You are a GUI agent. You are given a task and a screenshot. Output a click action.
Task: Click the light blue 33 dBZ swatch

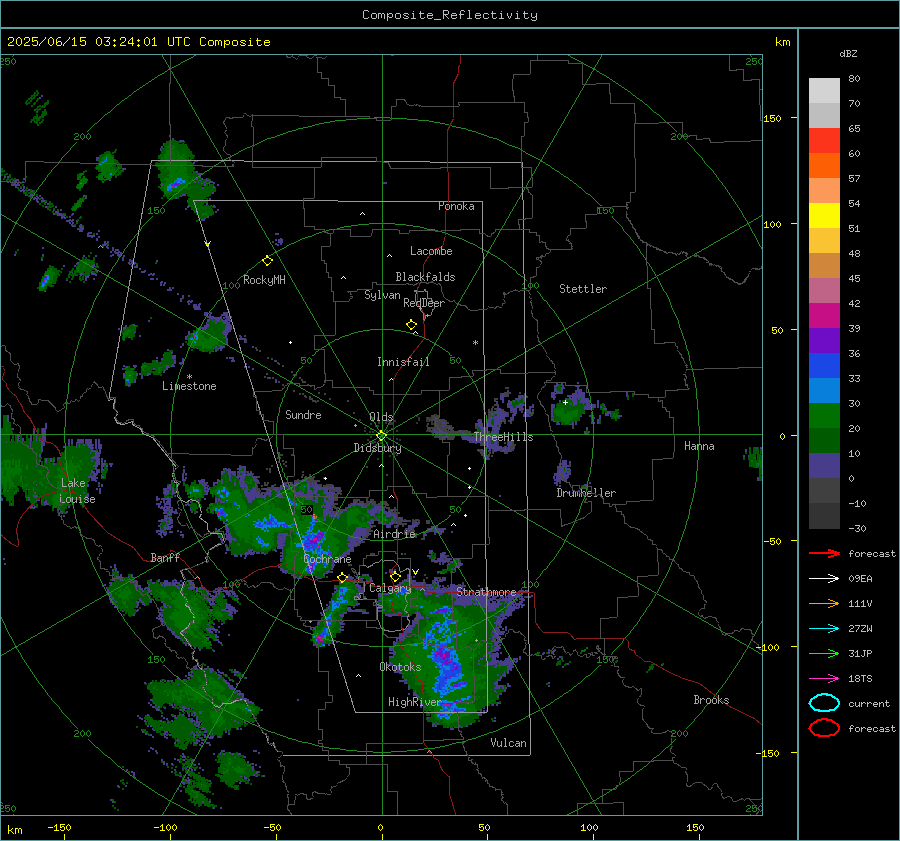coord(824,390)
